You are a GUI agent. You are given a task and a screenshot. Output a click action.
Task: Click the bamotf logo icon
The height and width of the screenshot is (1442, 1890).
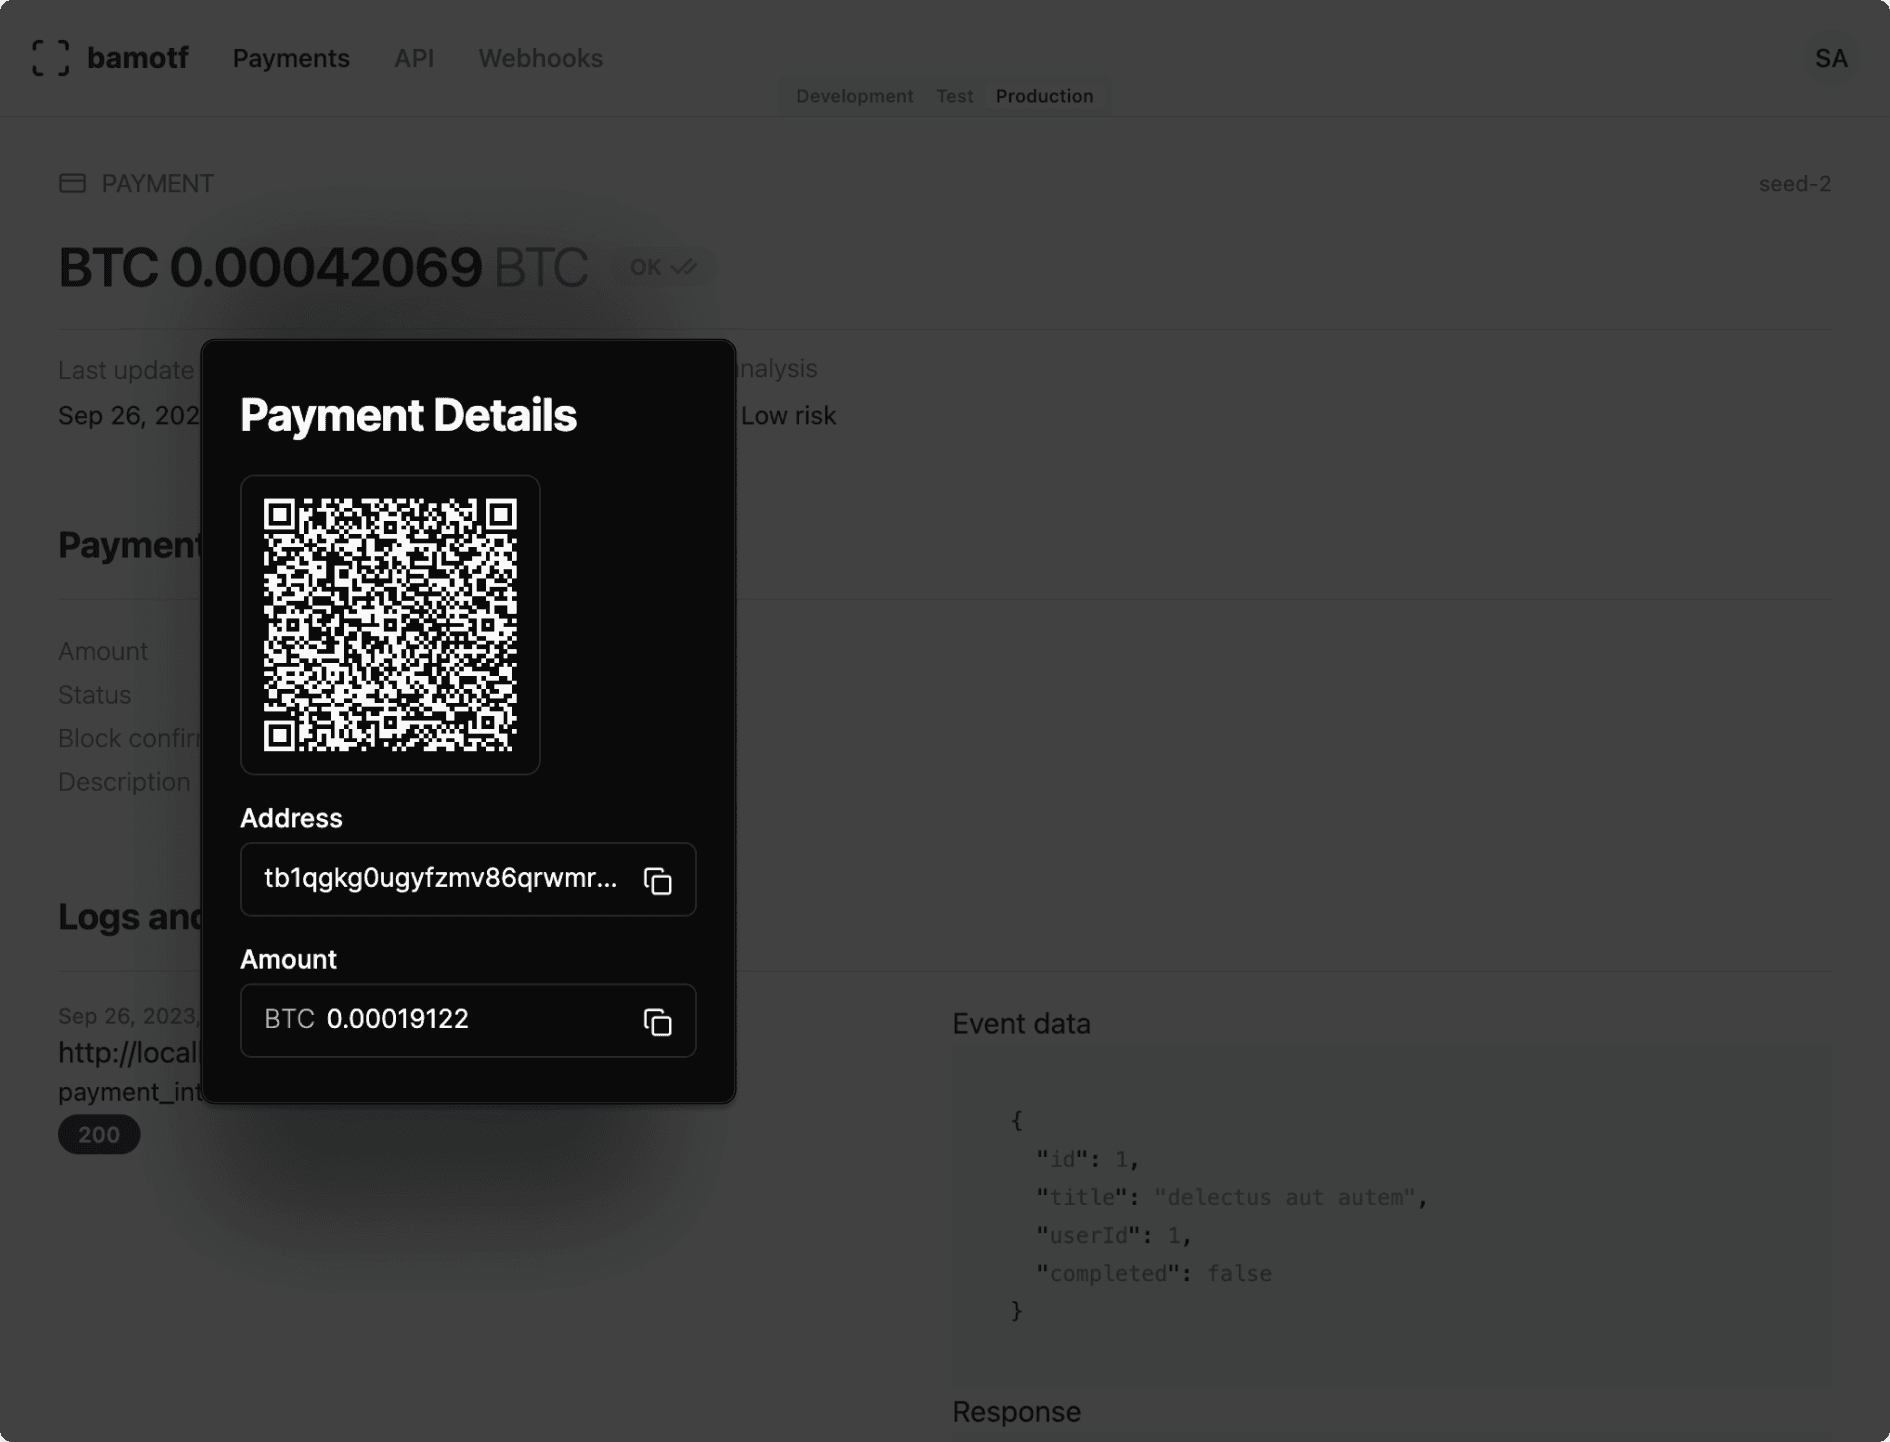tap(51, 58)
